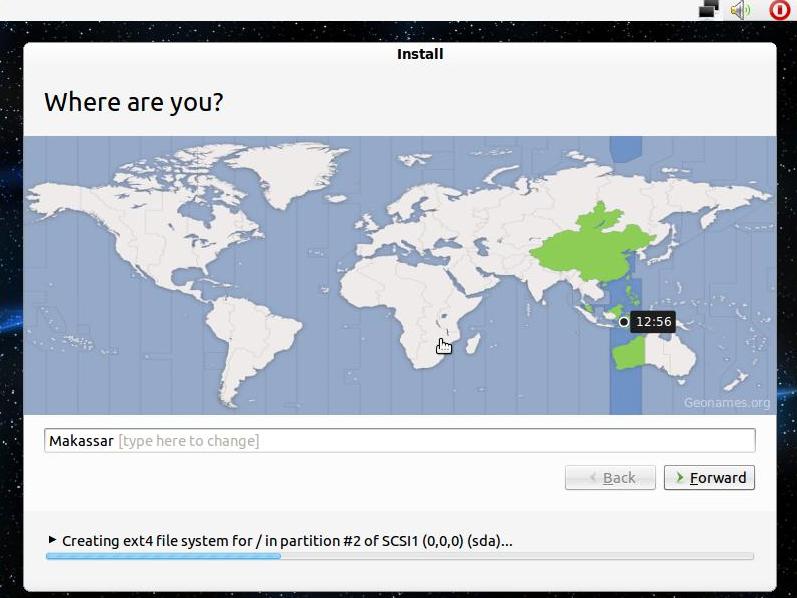The height and width of the screenshot is (598, 797).
Task: Click the Forward button
Action: coord(709,477)
